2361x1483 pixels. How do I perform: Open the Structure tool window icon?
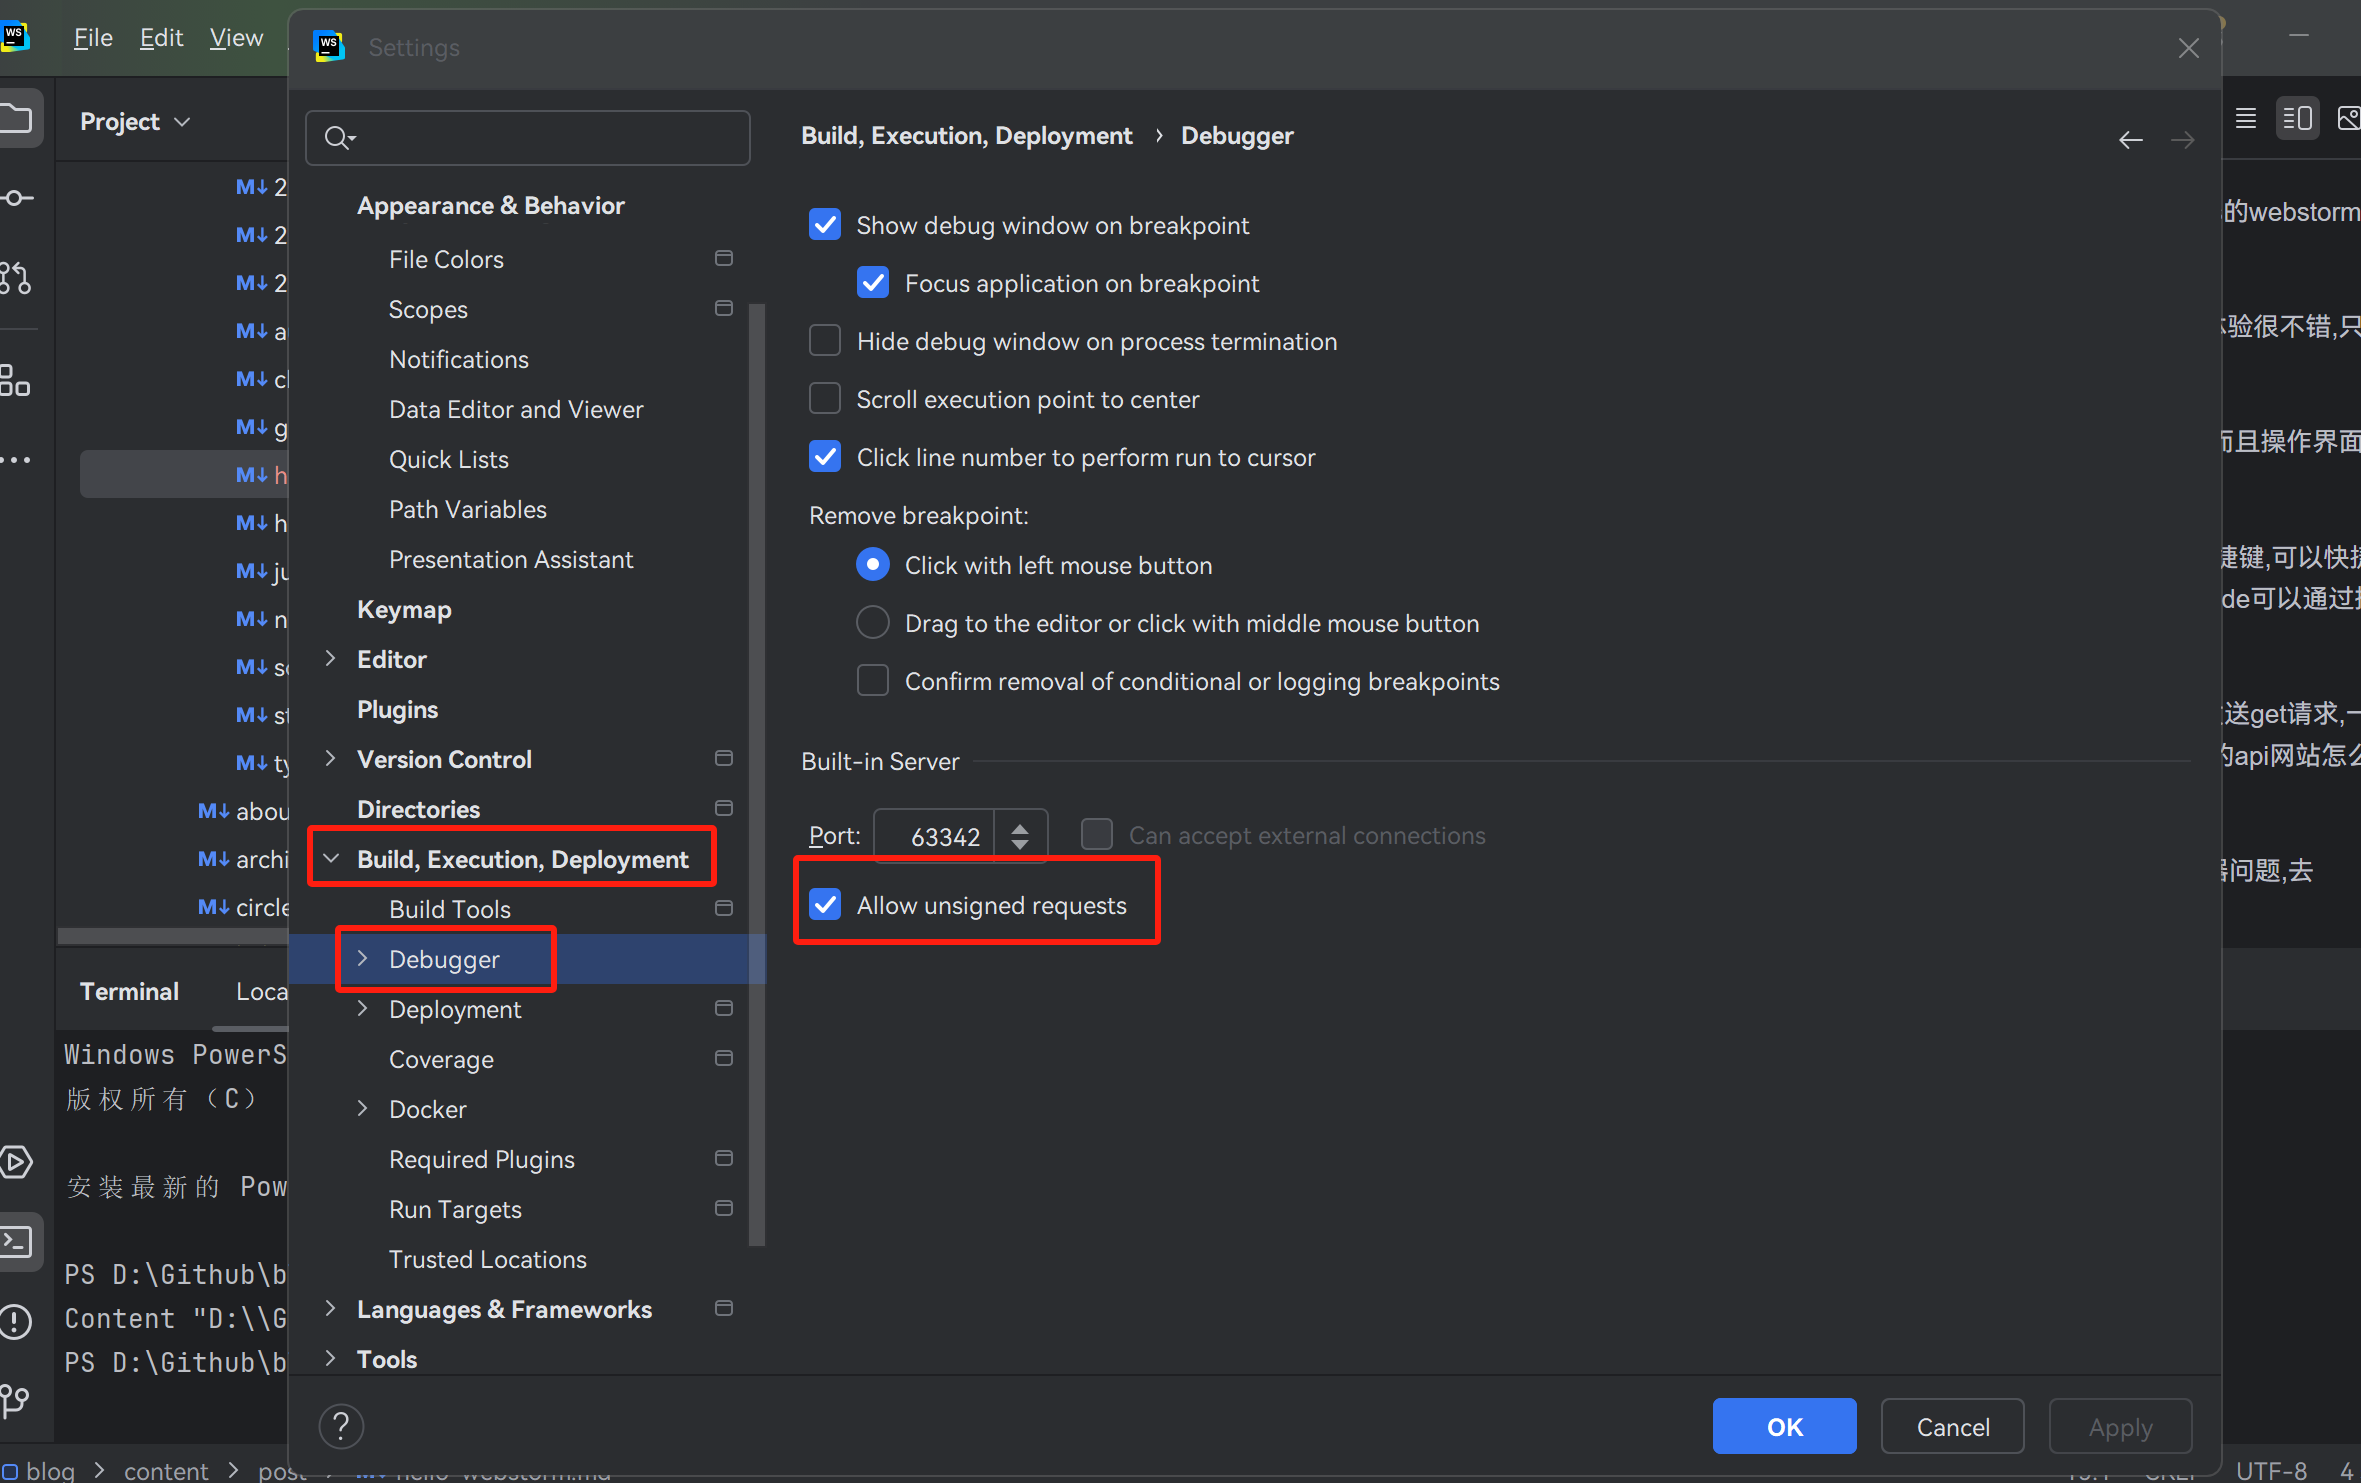coord(15,380)
